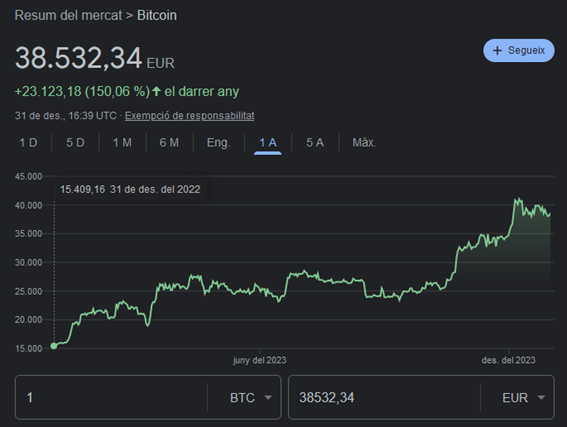This screenshot has height=427, width=567.
Task: Click the 'el darrer any' label
Action: pos(202,91)
